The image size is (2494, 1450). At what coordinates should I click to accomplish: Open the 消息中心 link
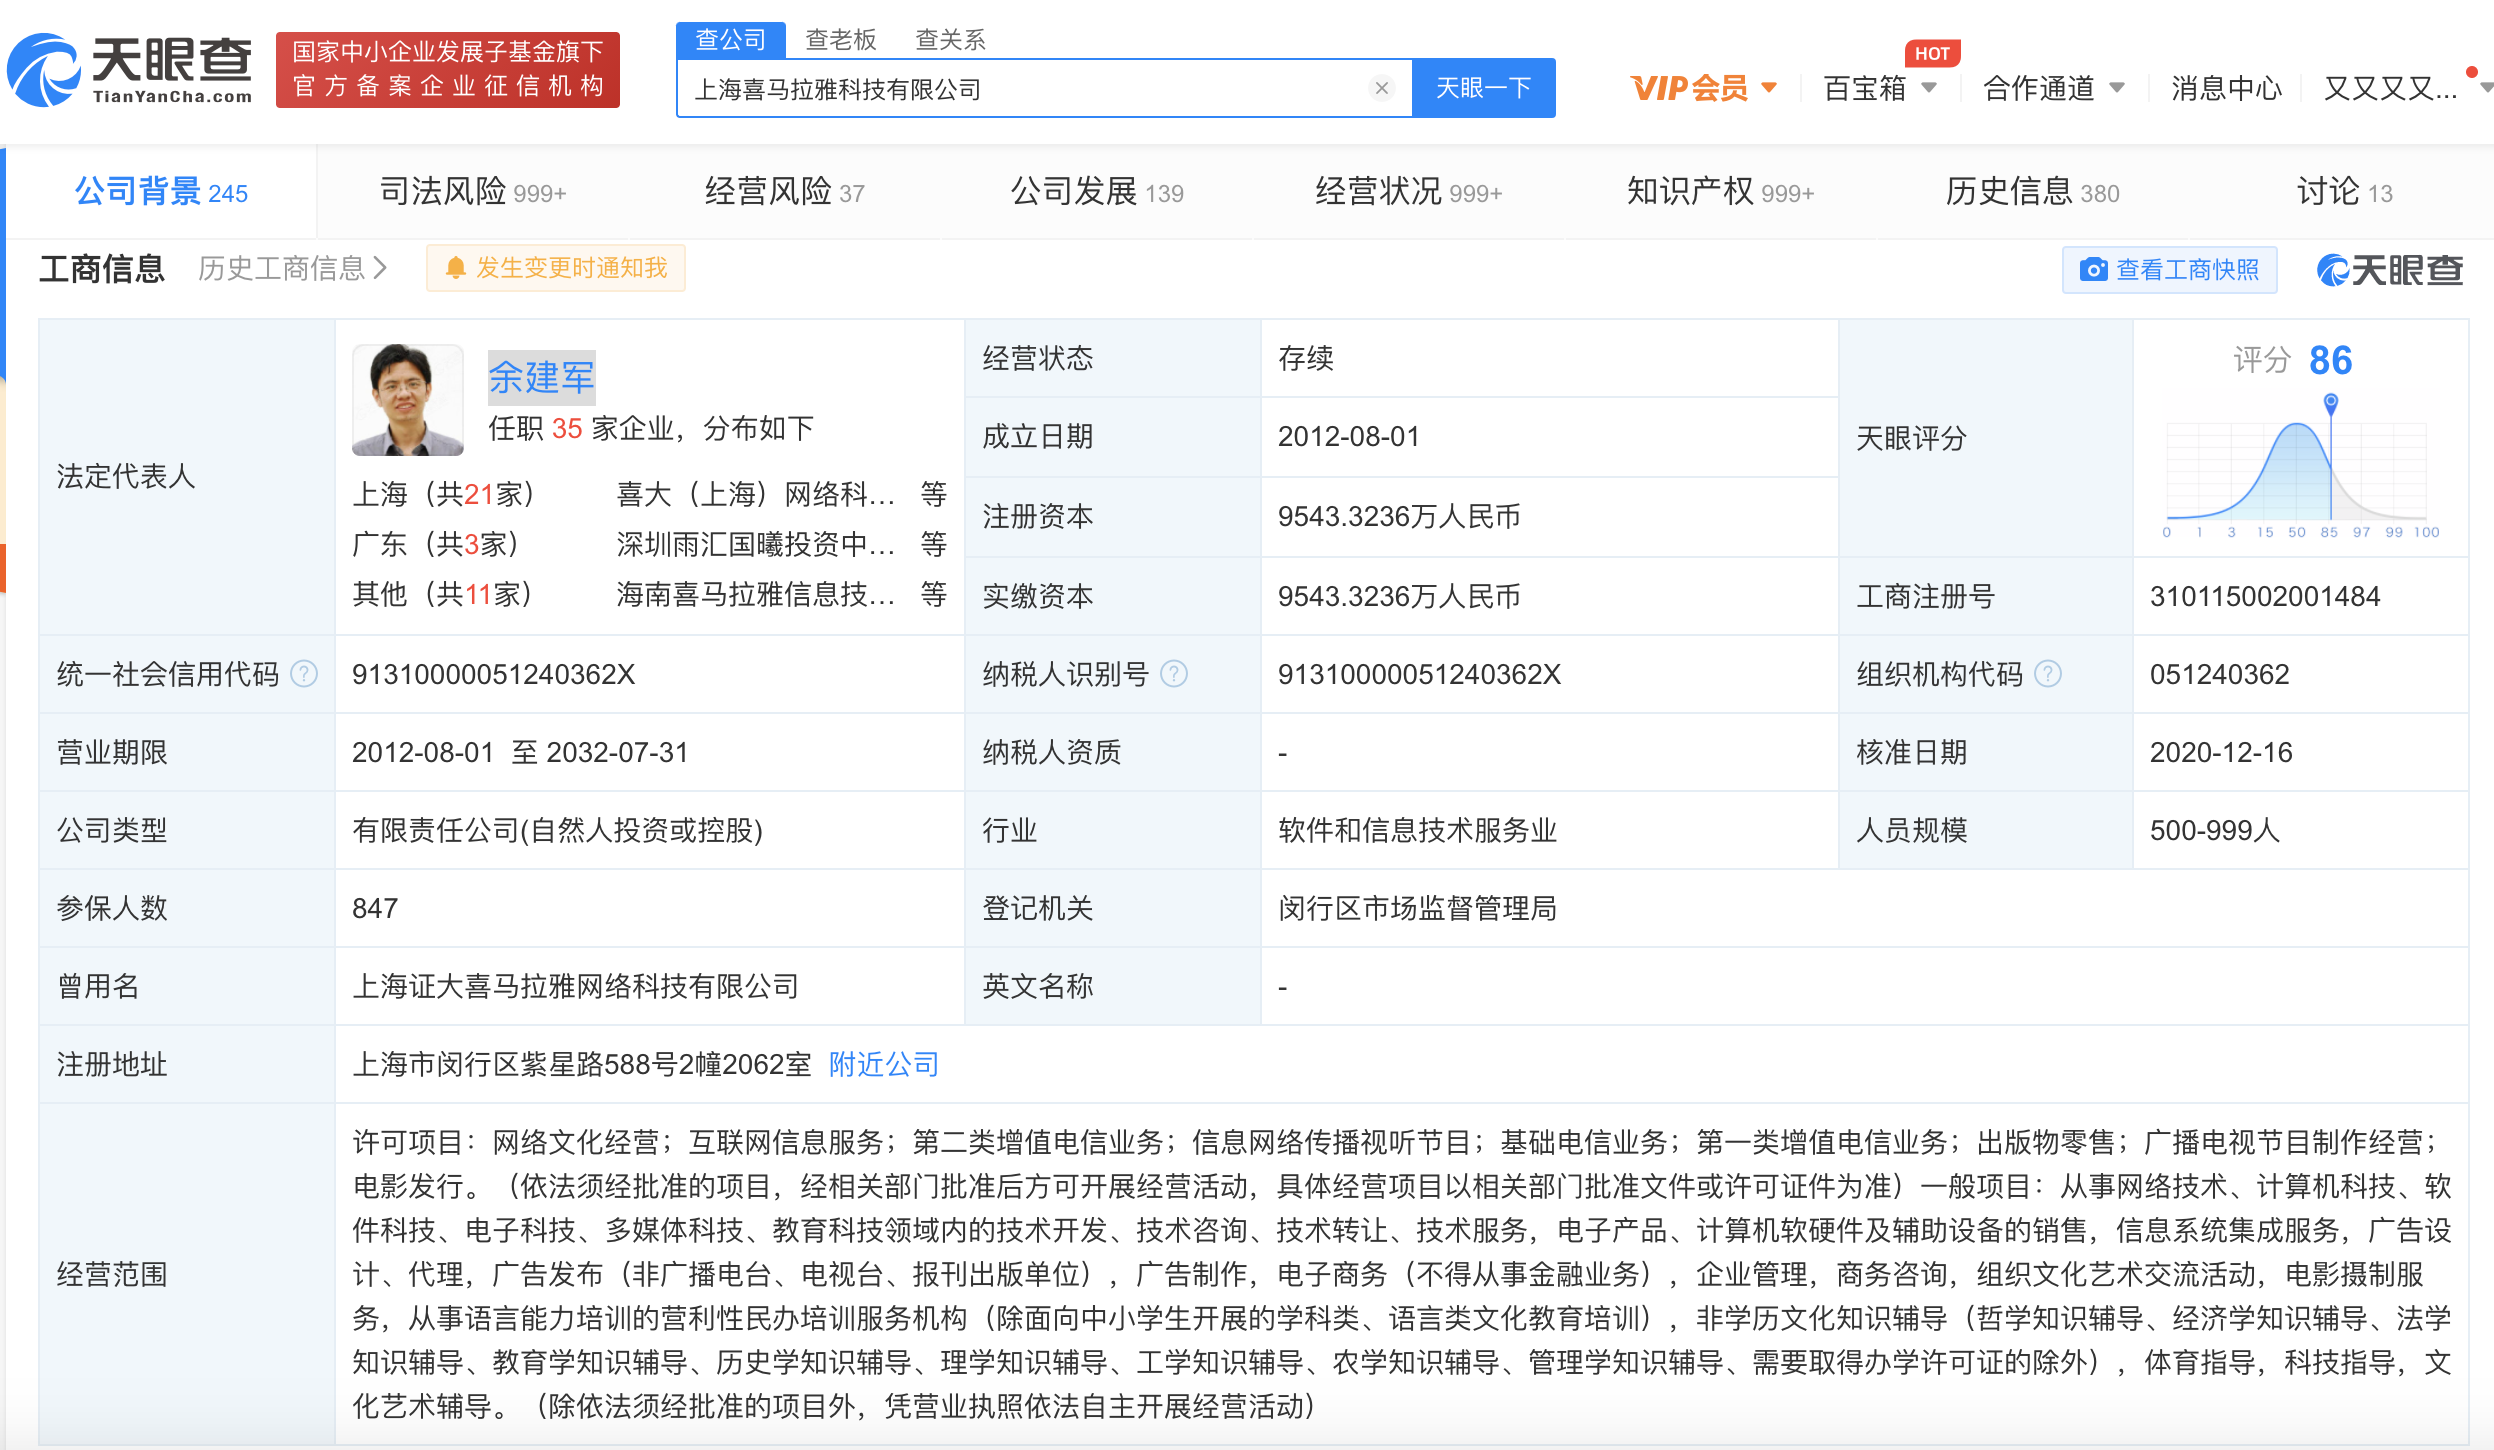point(2226,88)
